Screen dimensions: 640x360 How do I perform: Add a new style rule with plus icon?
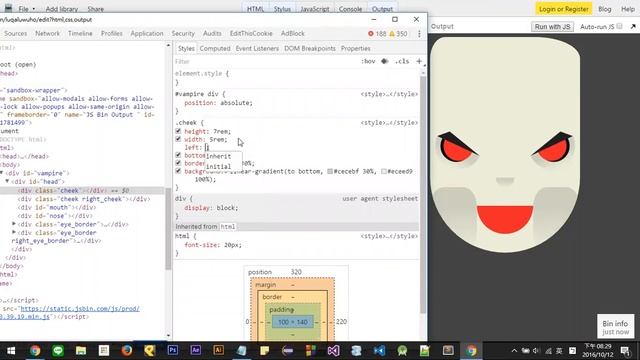(419, 61)
